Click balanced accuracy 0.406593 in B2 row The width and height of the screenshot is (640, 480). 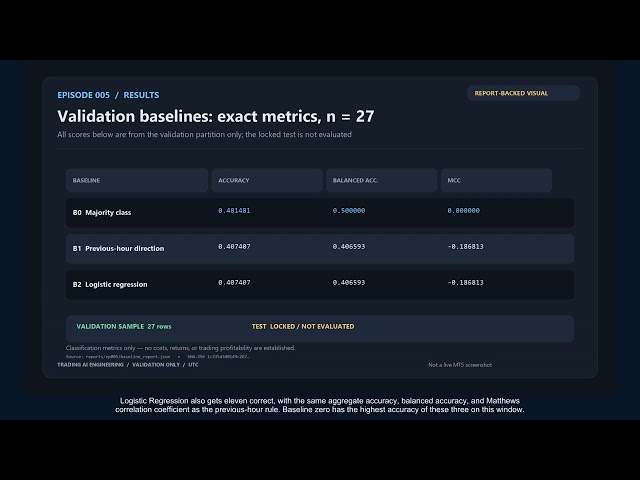pyautogui.click(x=349, y=282)
